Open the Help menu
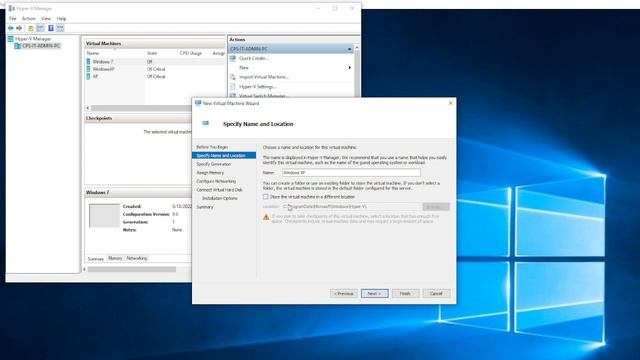Image resolution: width=640 pixels, height=360 pixels. point(61,19)
